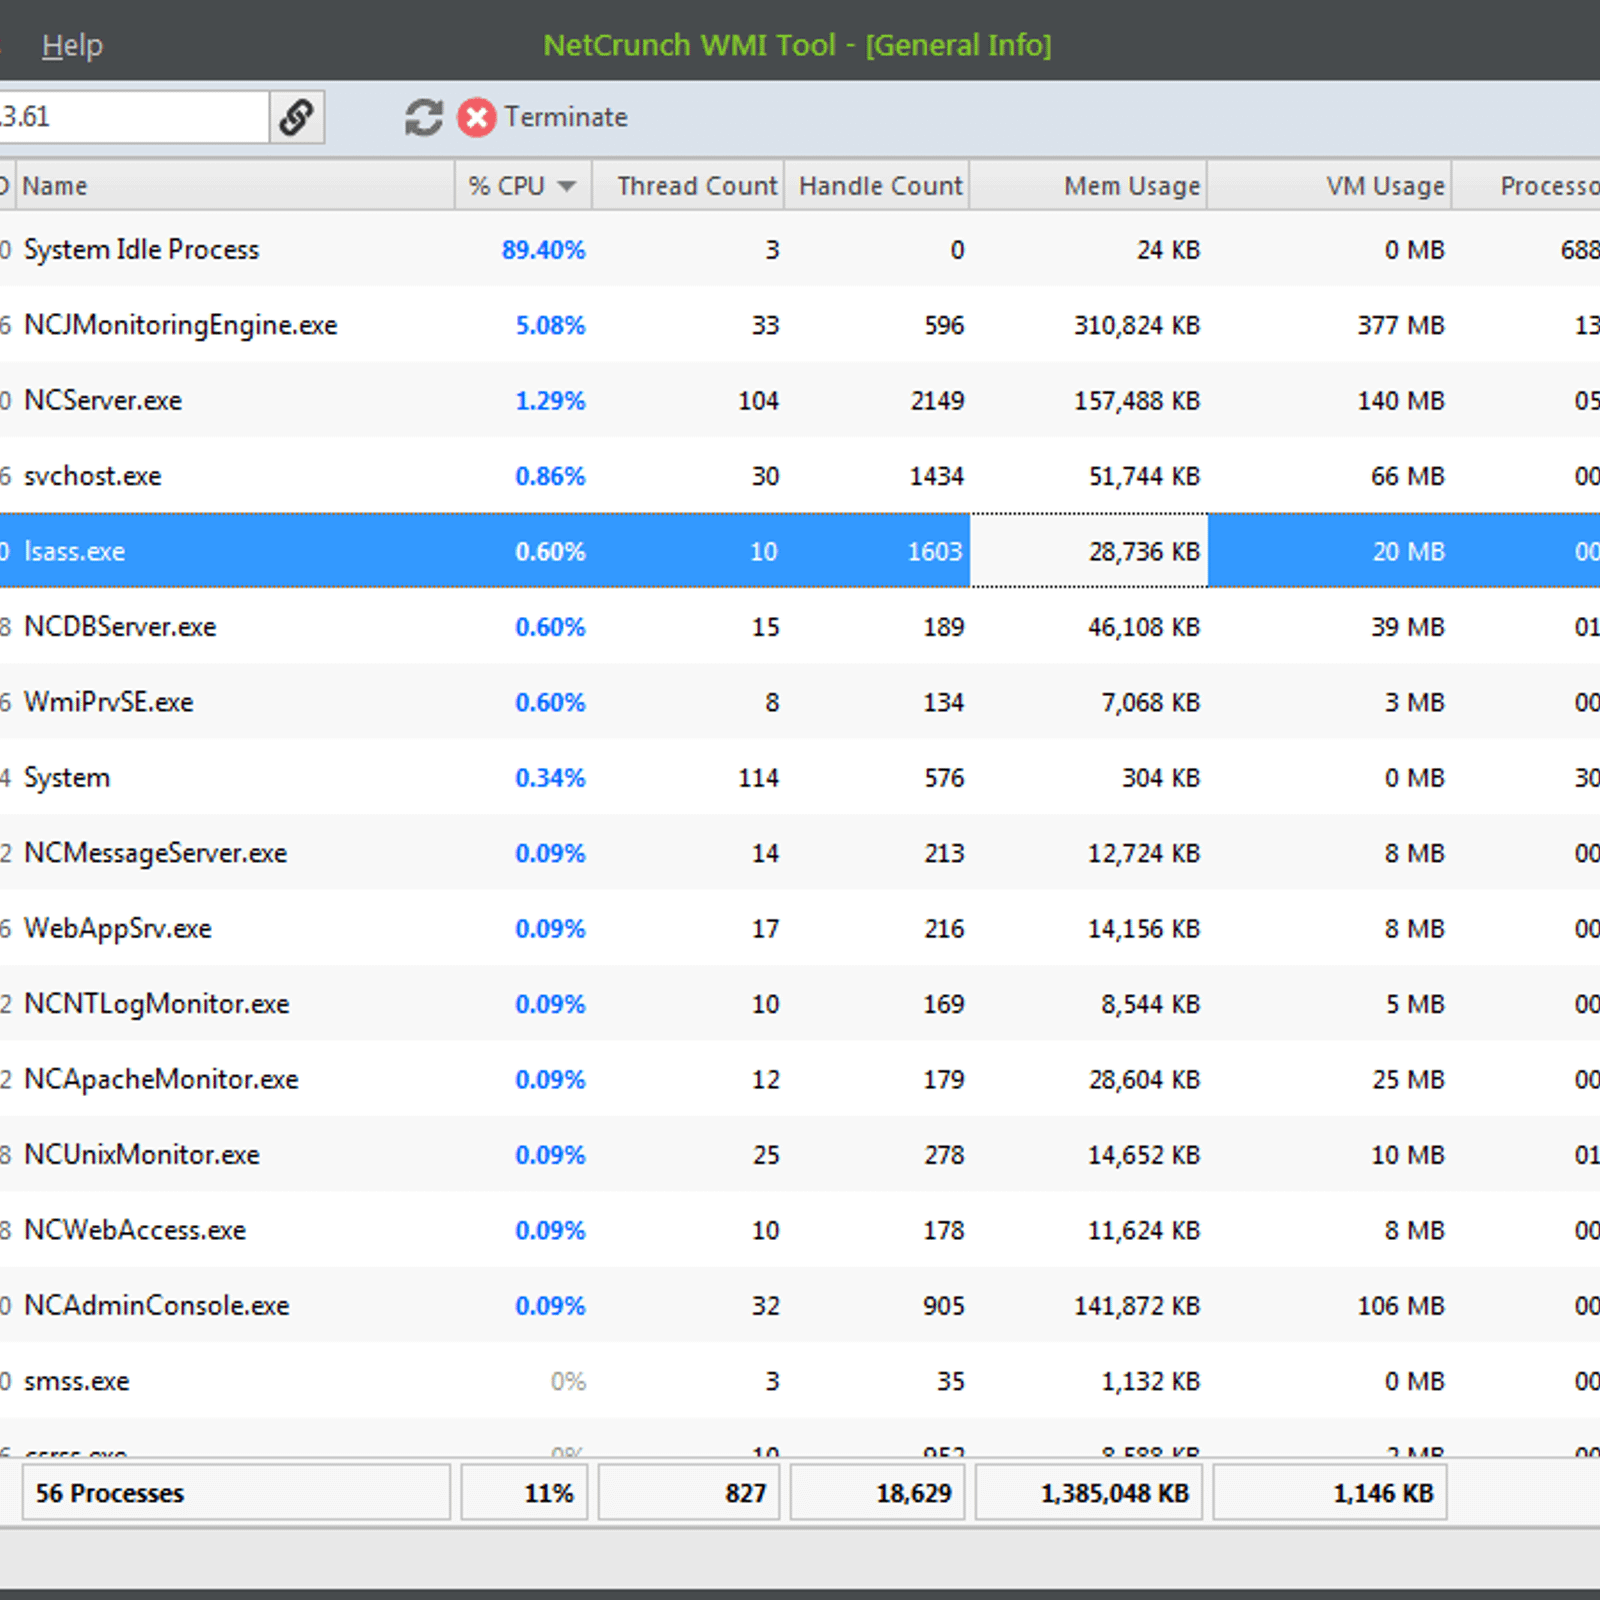Viewport: 1600px width, 1600px height.
Task: Click the % CPU sort arrow
Action: click(567, 186)
